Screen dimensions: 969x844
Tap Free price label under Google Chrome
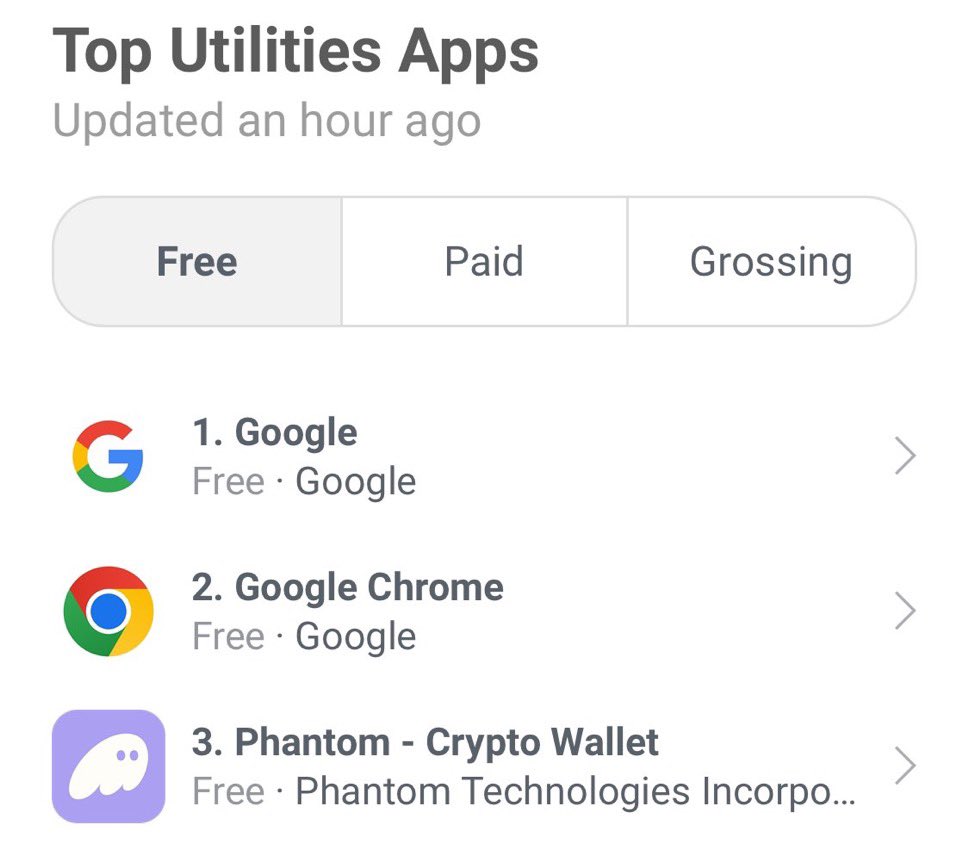pos(229,636)
